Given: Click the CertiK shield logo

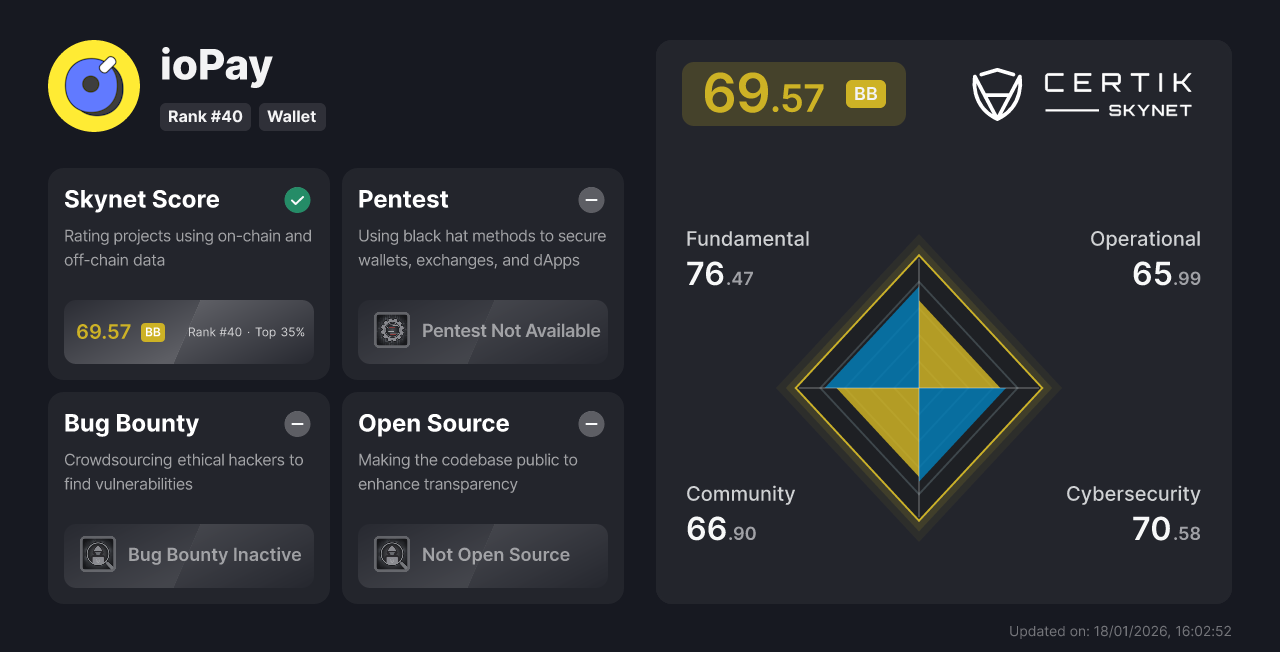Looking at the screenshot, I should click(996, 94).
